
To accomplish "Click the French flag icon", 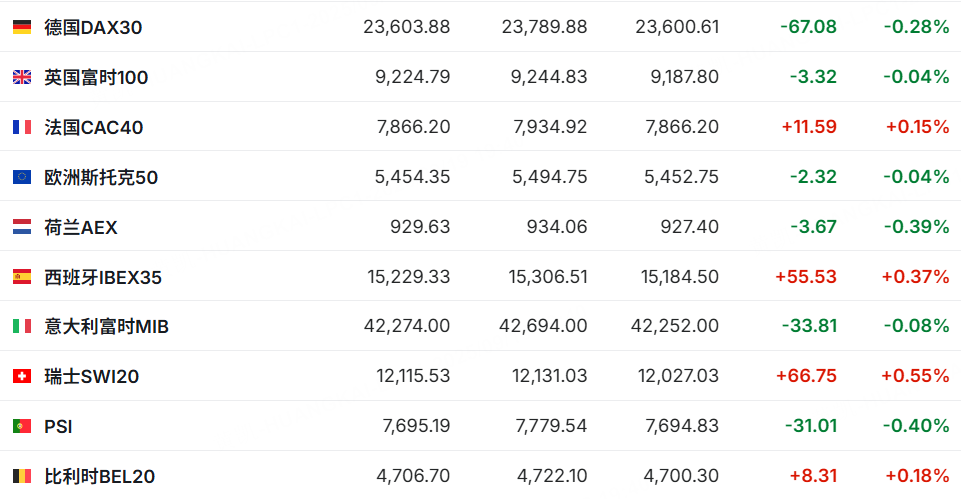I will [22, 127].
